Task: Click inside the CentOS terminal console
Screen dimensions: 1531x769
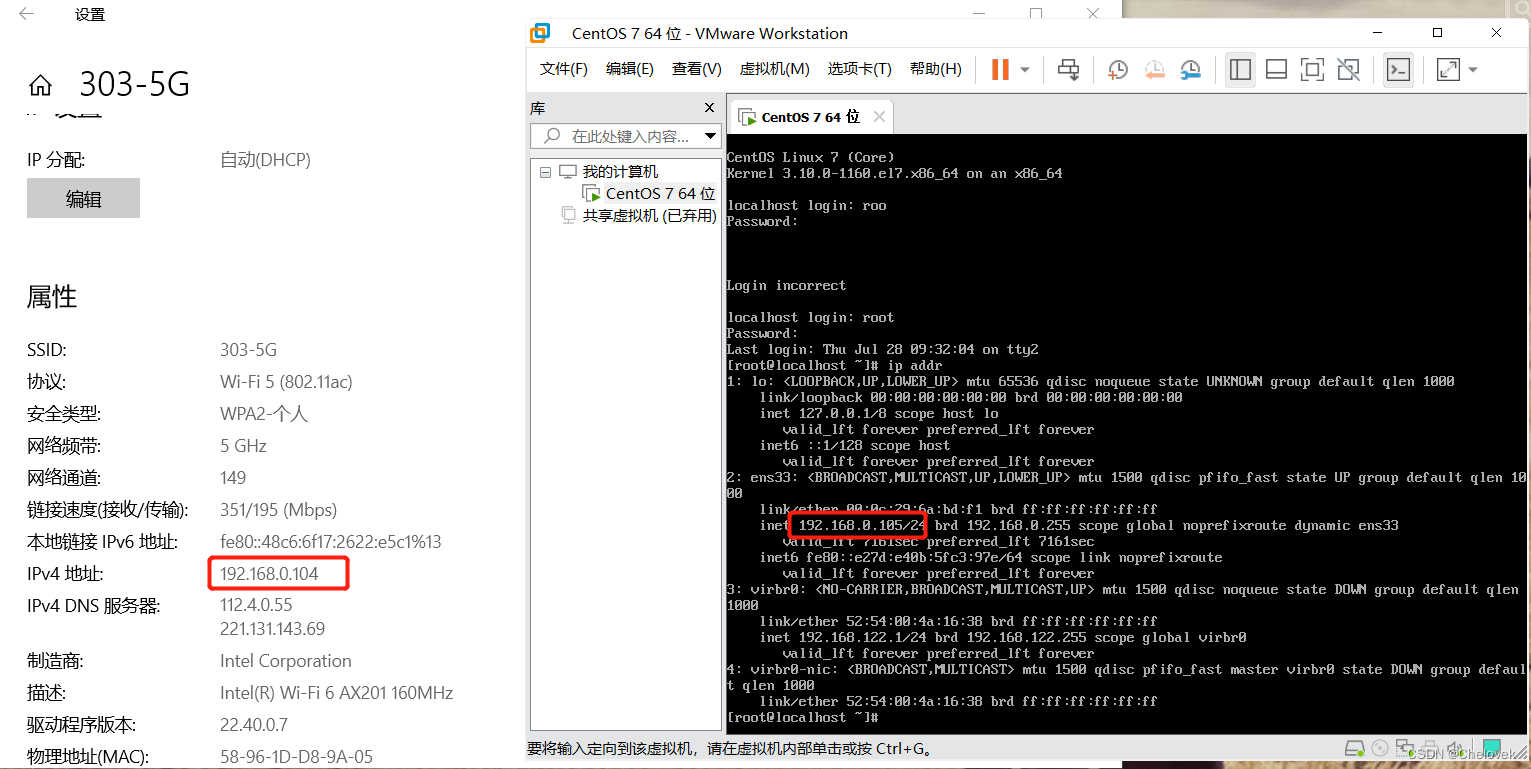Action: 1126,435
